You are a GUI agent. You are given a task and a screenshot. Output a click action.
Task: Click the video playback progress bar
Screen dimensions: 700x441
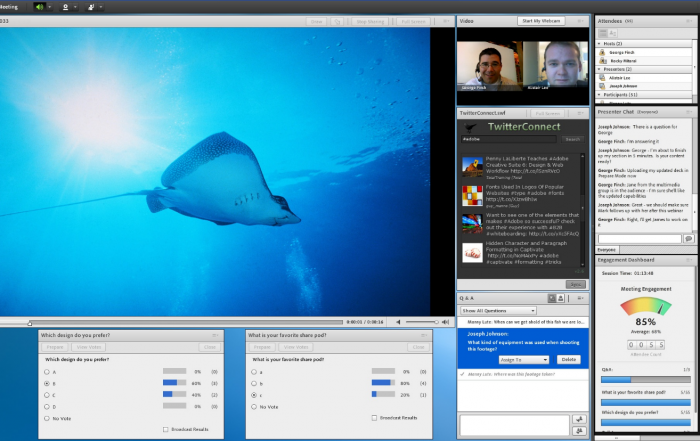coord(185,322)
